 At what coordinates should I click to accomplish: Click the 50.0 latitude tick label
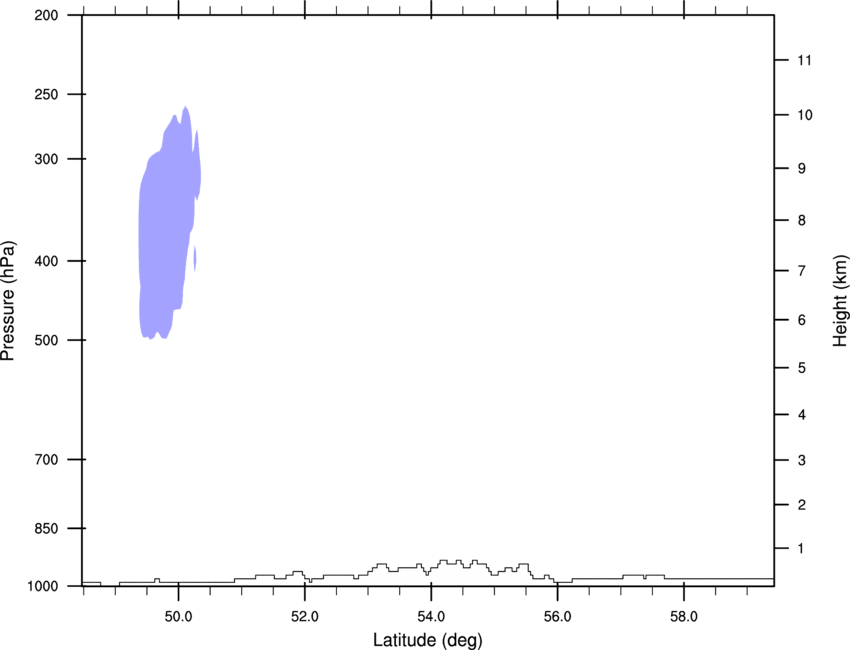(x=178, y=616)
